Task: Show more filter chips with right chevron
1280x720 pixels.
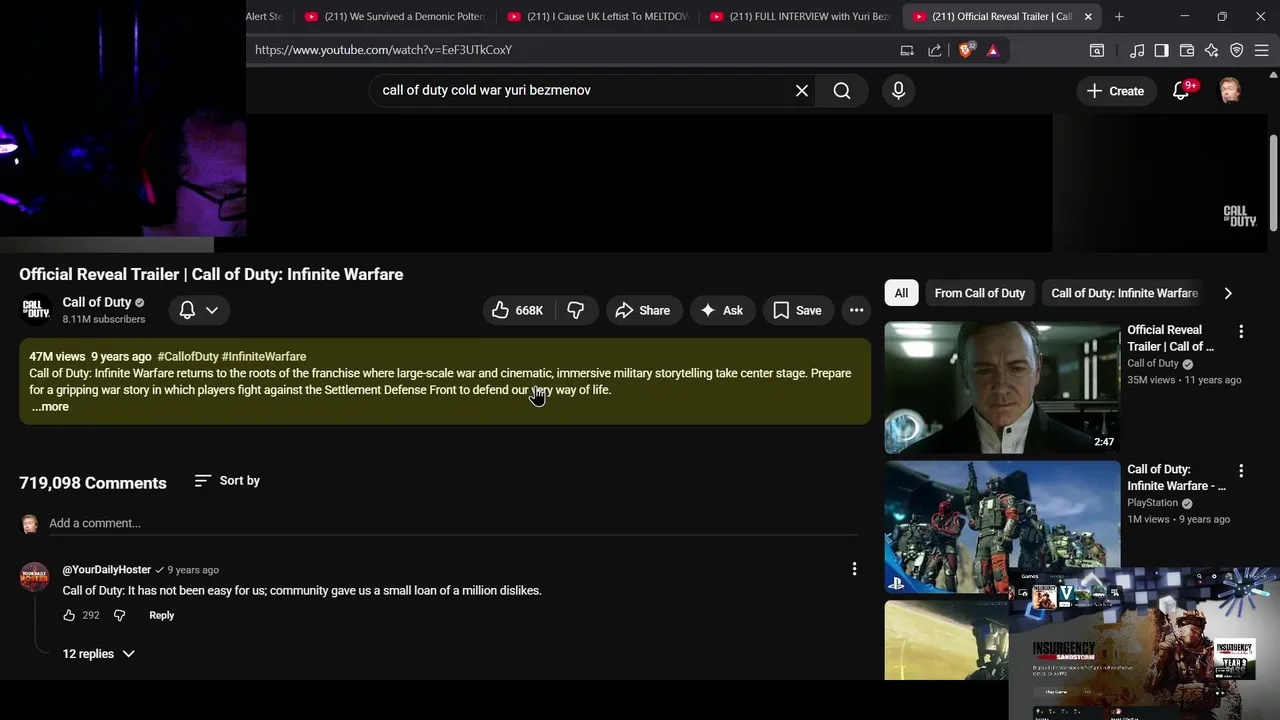Action: pyautogui.click(x=1228, y=293)
